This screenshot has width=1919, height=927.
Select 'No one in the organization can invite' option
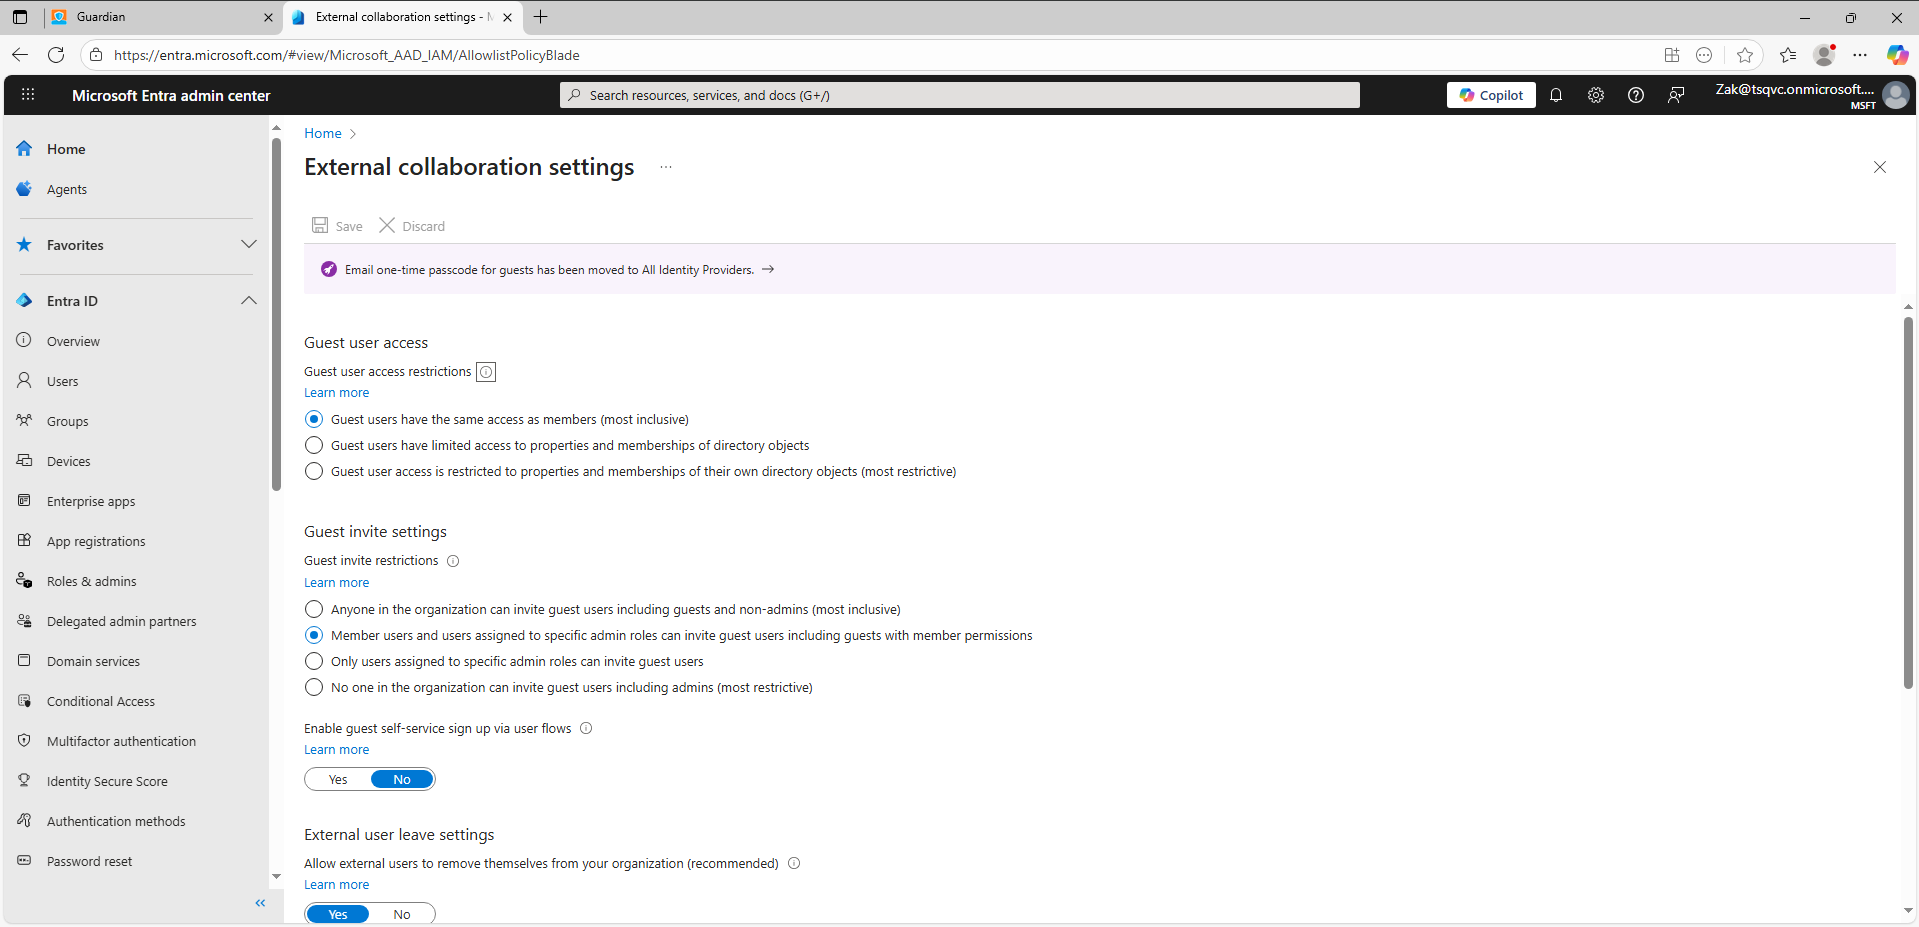click(314, 688)
